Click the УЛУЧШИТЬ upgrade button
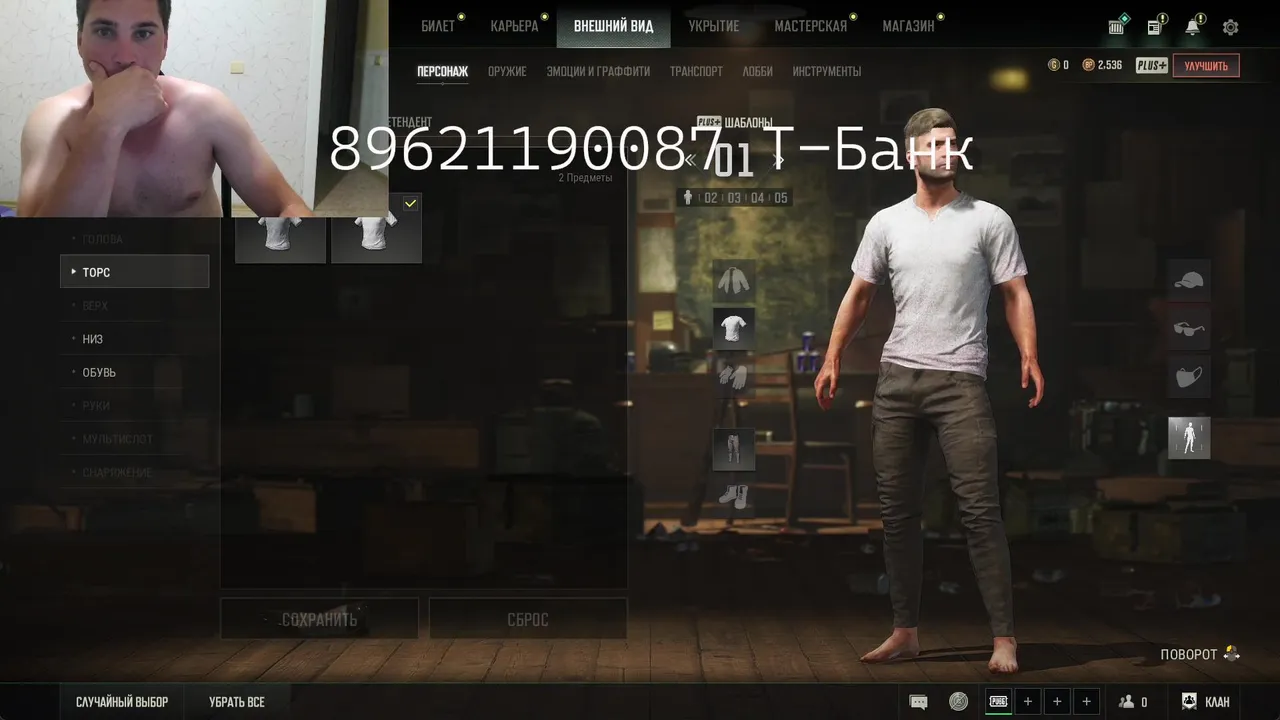The image size is (1280, 720). tap(1206, 66)
